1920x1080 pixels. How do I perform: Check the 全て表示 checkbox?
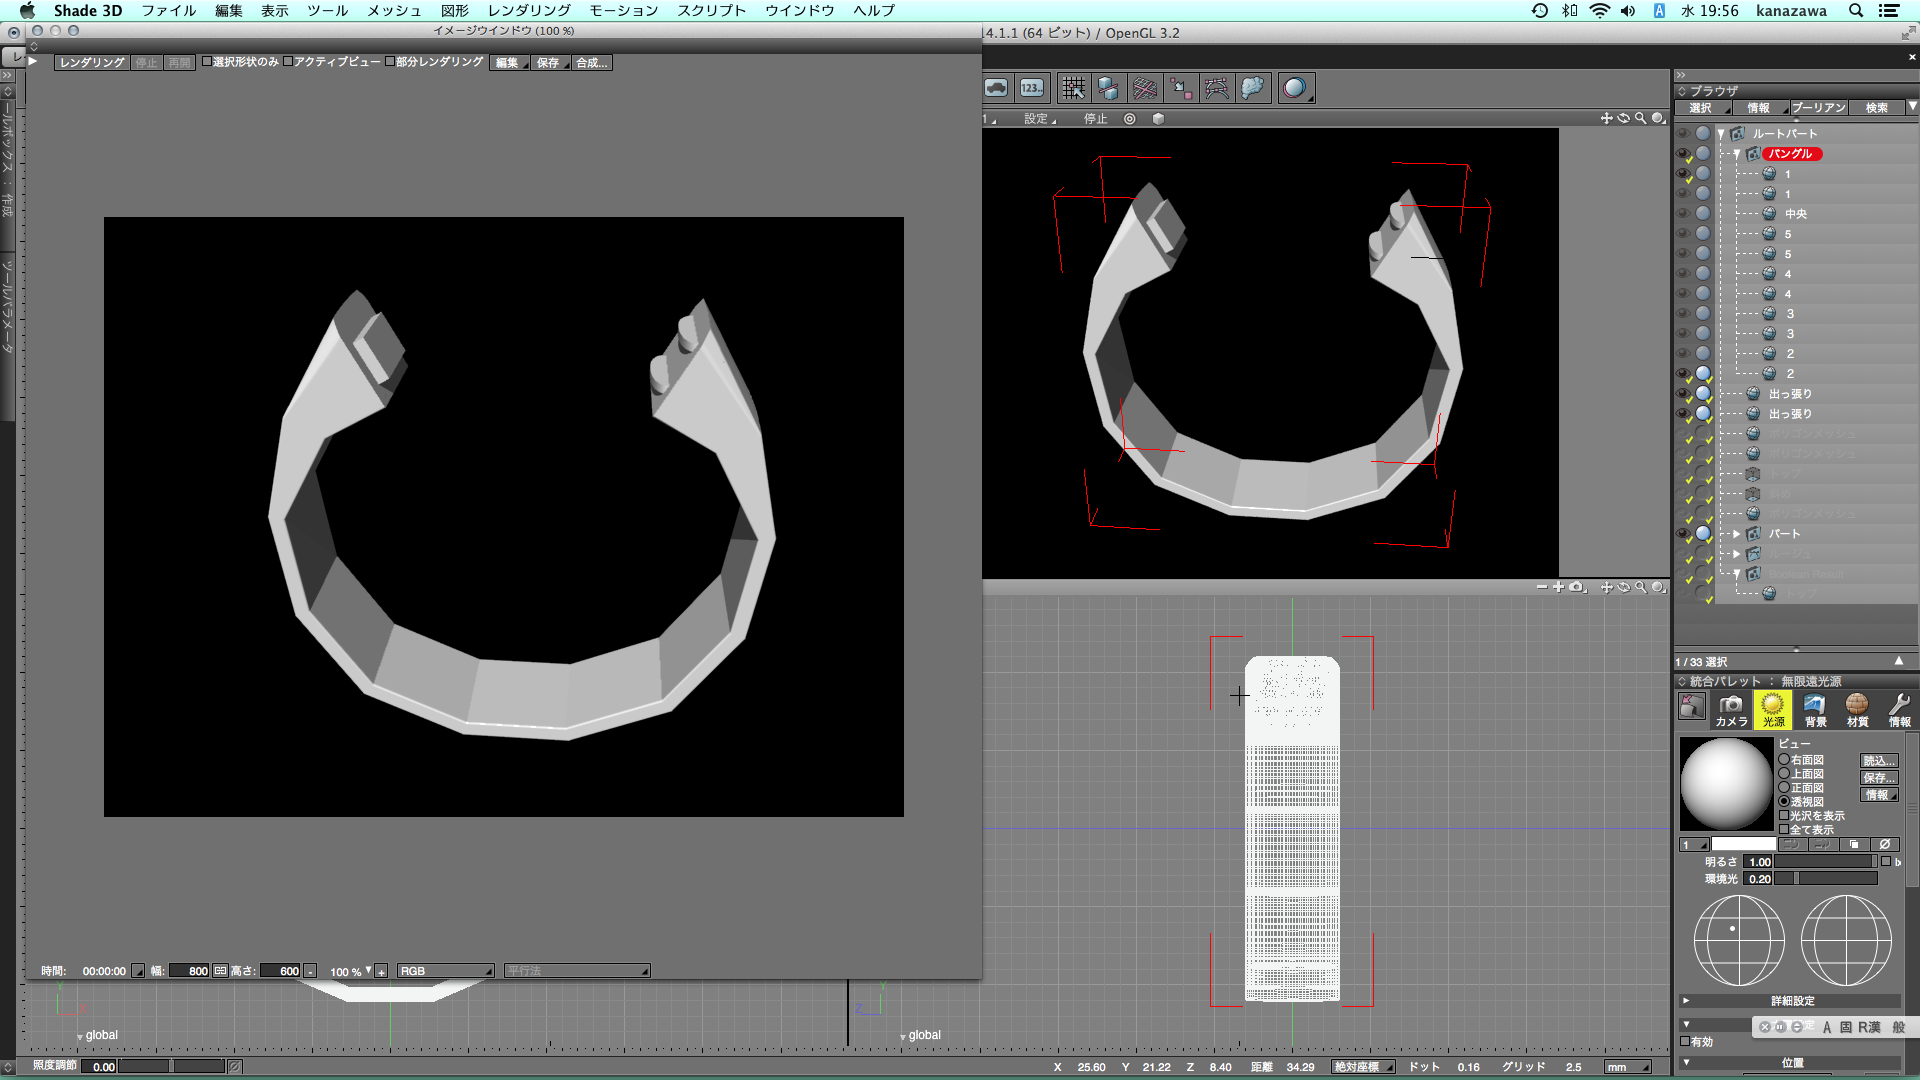pos(1784,830)
